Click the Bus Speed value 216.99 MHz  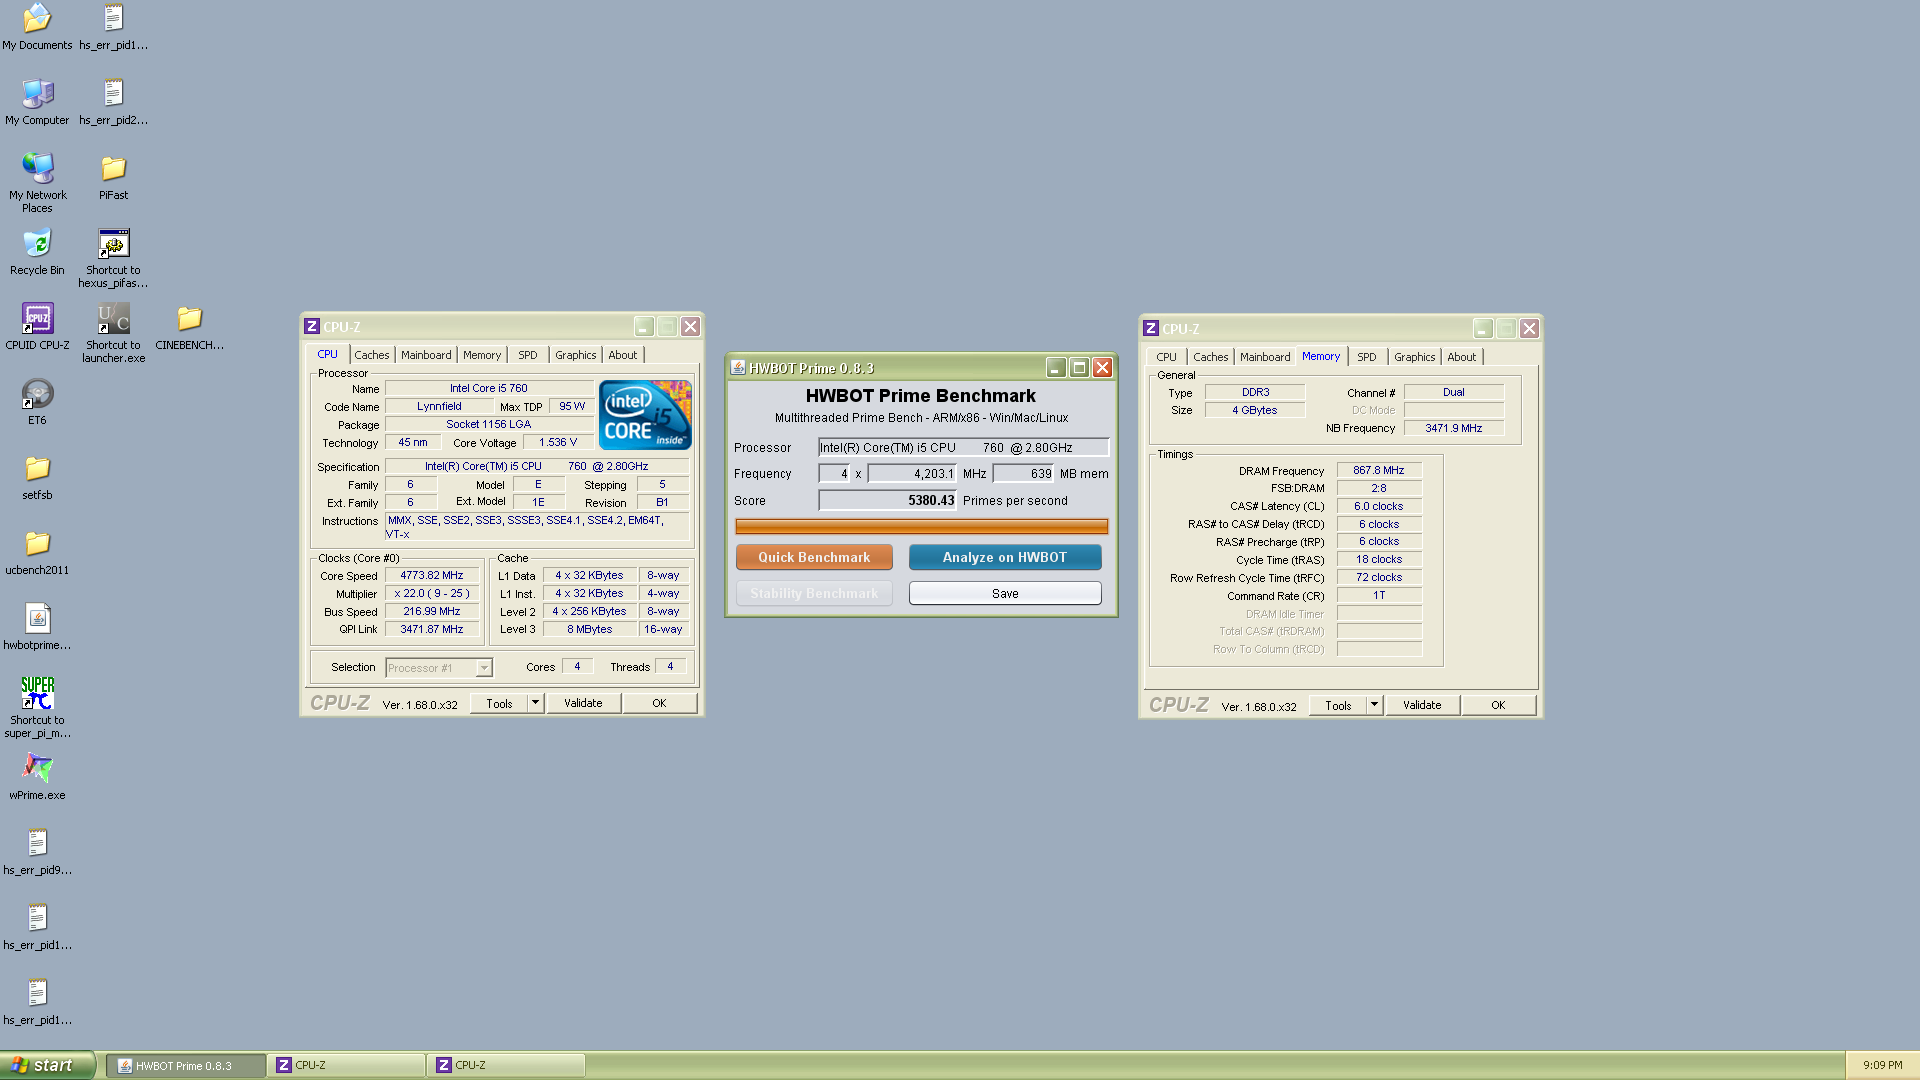coord(432,611)
